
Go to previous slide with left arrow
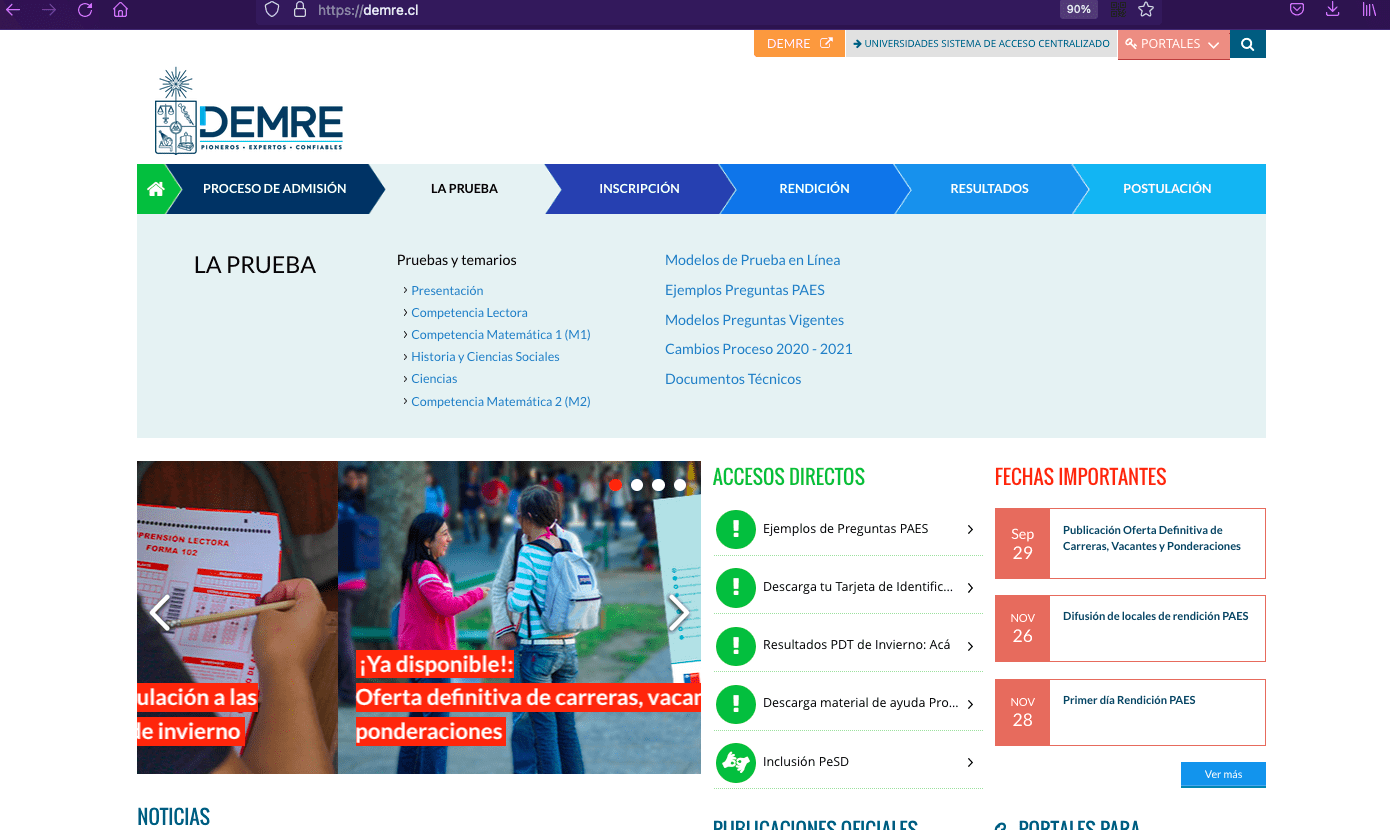pos(160,613)
